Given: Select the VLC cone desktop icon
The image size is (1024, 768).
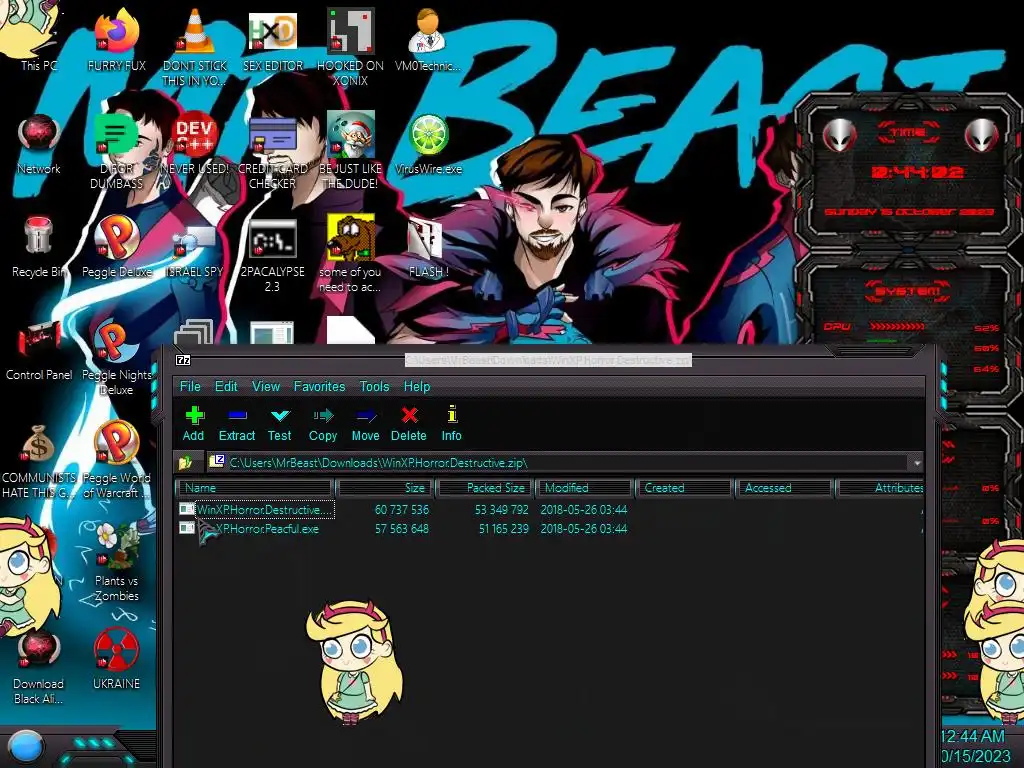Looking at the screenshot, I should 195,47.
